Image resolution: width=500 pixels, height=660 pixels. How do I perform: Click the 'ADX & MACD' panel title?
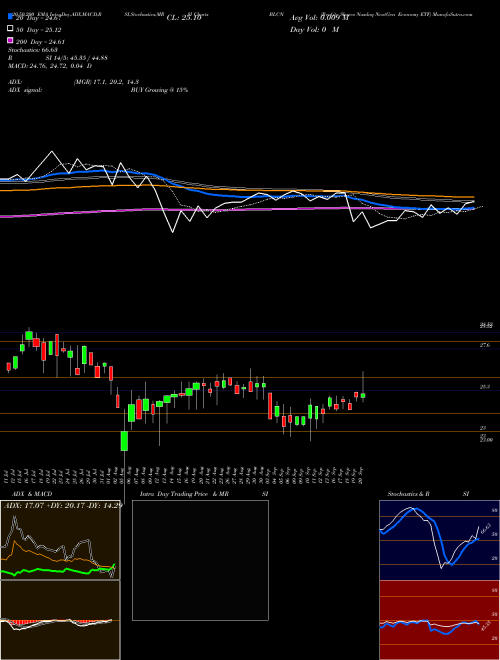(x=32, y=494)
